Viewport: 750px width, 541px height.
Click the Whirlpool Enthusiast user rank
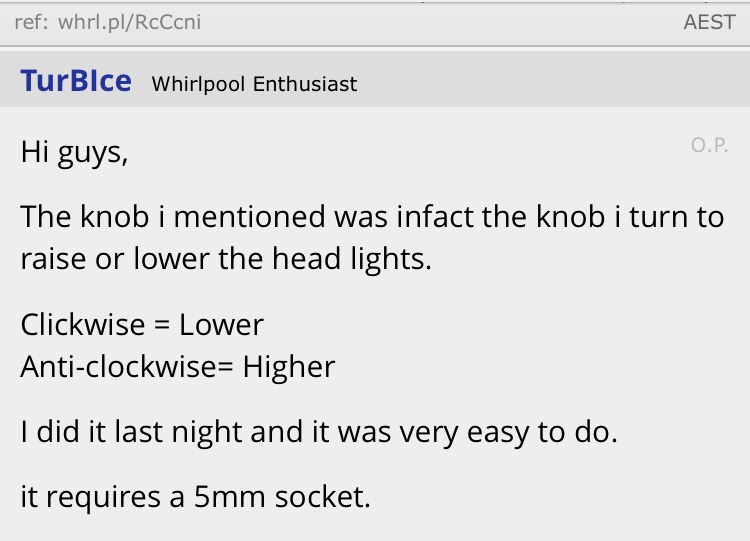(x=254, y=84)
